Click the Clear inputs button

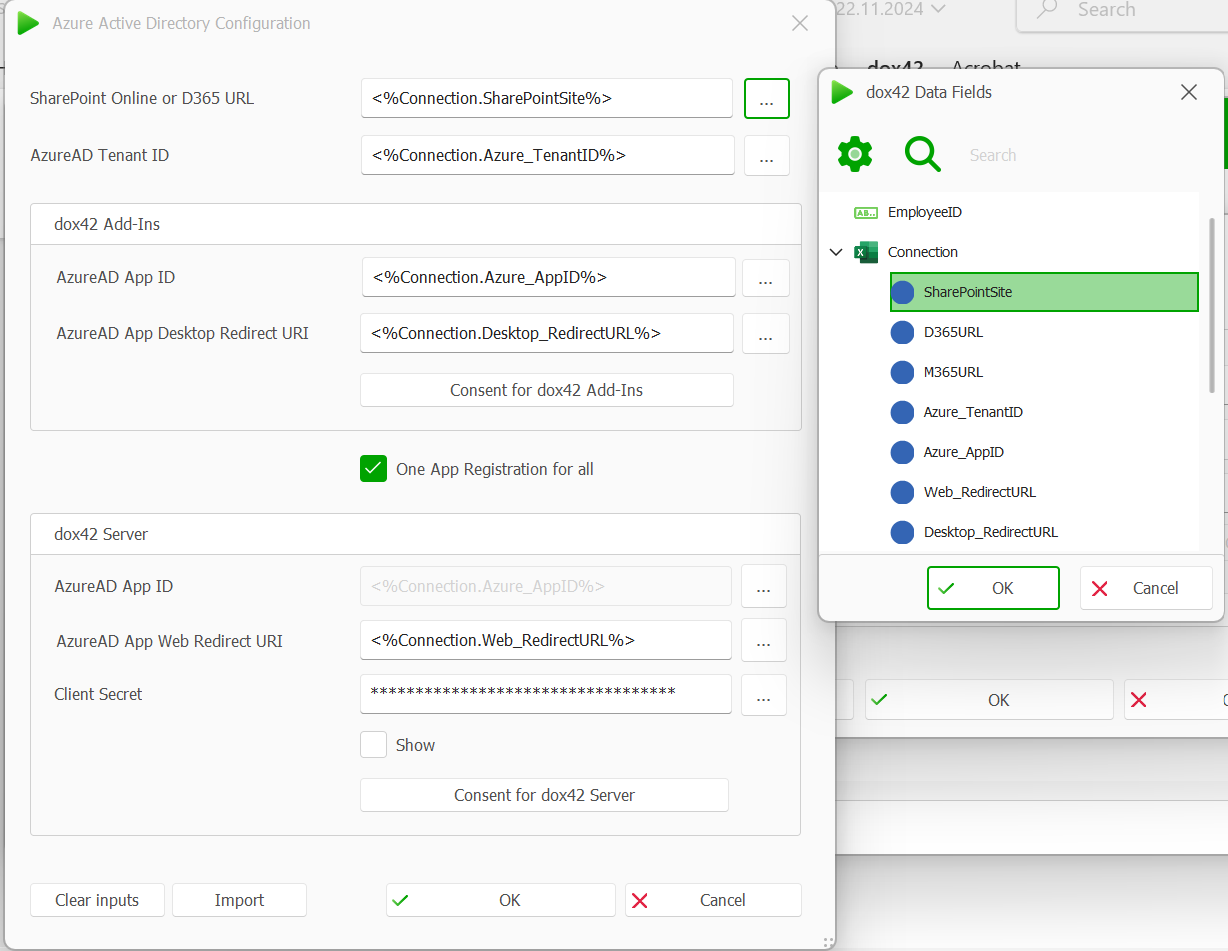(97, 900)
